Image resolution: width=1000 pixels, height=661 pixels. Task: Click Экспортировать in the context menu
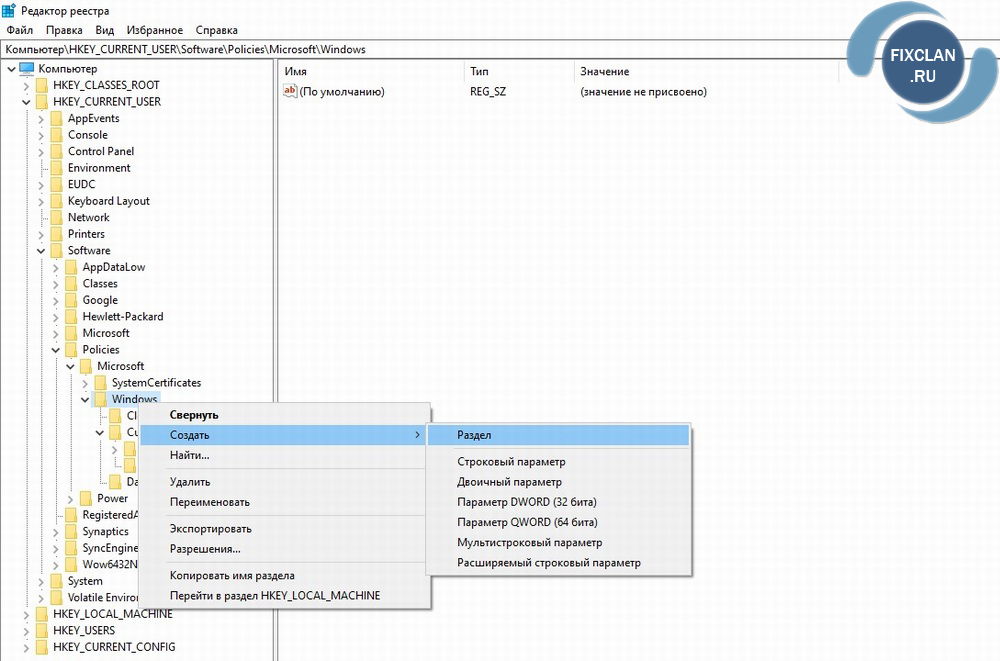tap(210, 529)
